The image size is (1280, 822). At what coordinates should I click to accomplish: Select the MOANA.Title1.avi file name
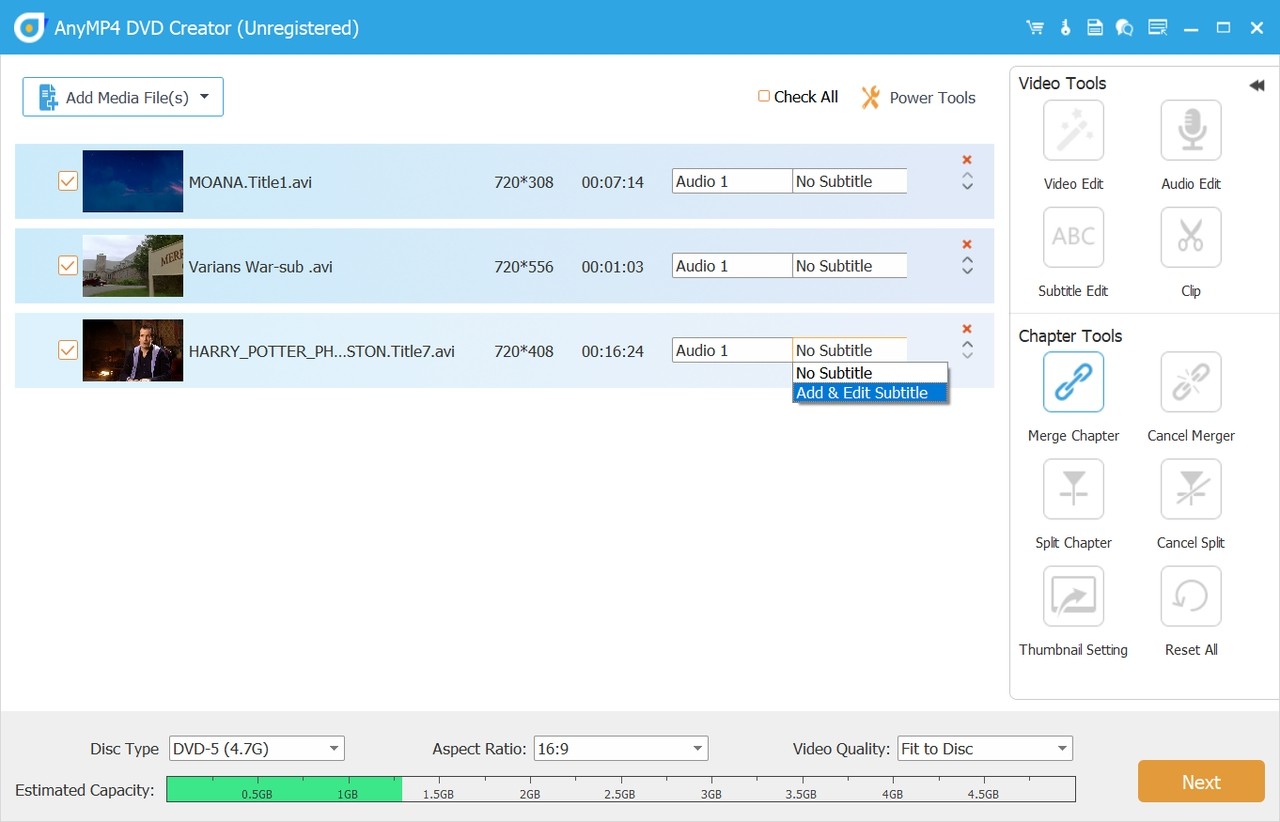[250, 182]
